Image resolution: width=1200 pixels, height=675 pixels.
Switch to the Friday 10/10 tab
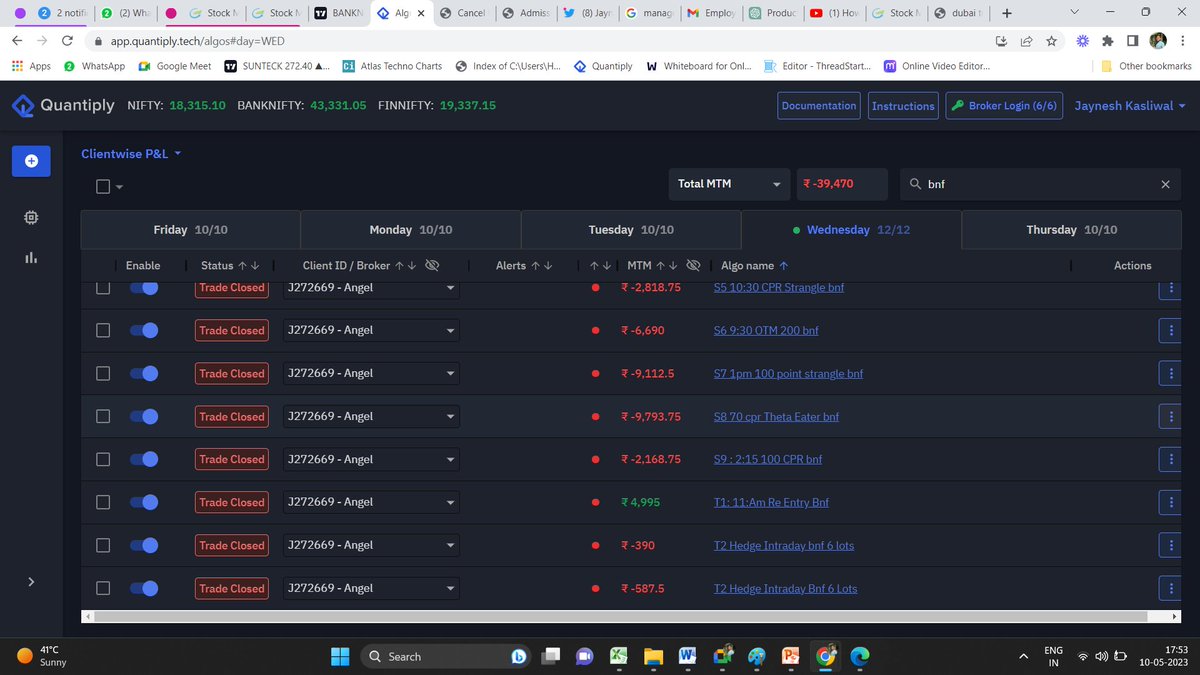click(190, 230)
